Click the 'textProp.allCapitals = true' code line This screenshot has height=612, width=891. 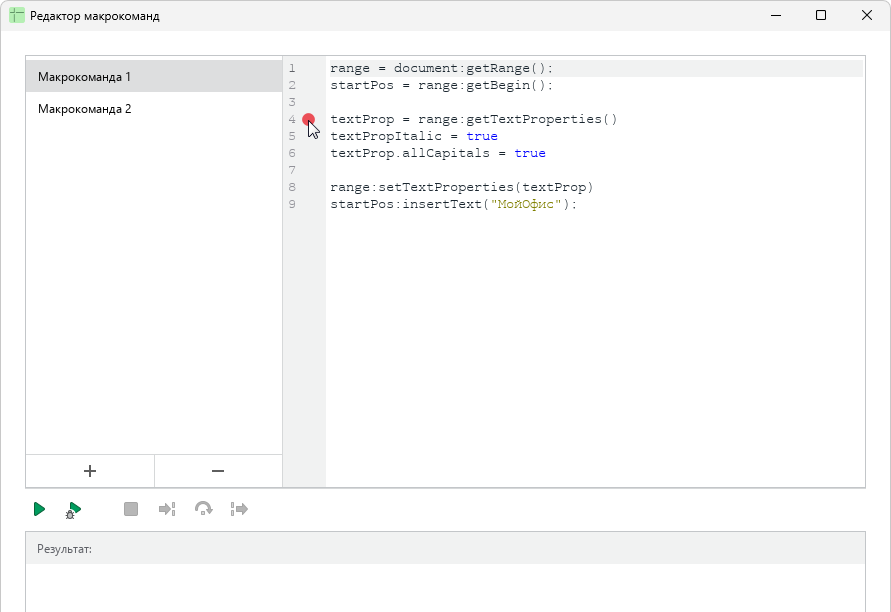(438, 153)
